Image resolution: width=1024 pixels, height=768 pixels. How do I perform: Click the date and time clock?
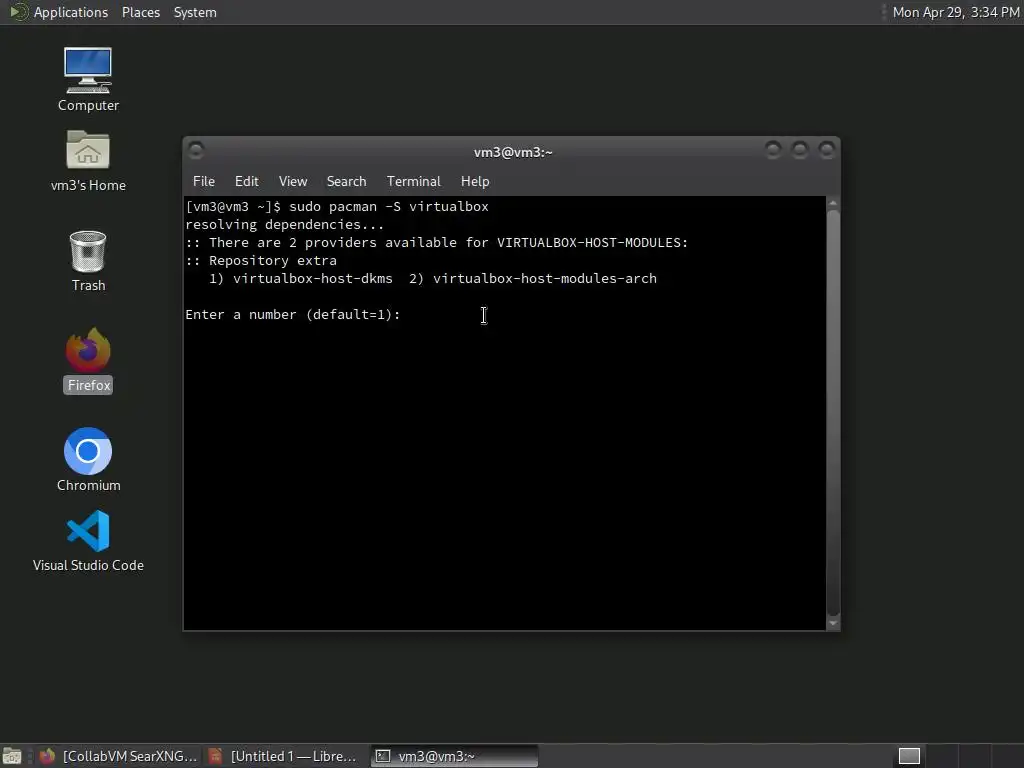pos(955,12)
